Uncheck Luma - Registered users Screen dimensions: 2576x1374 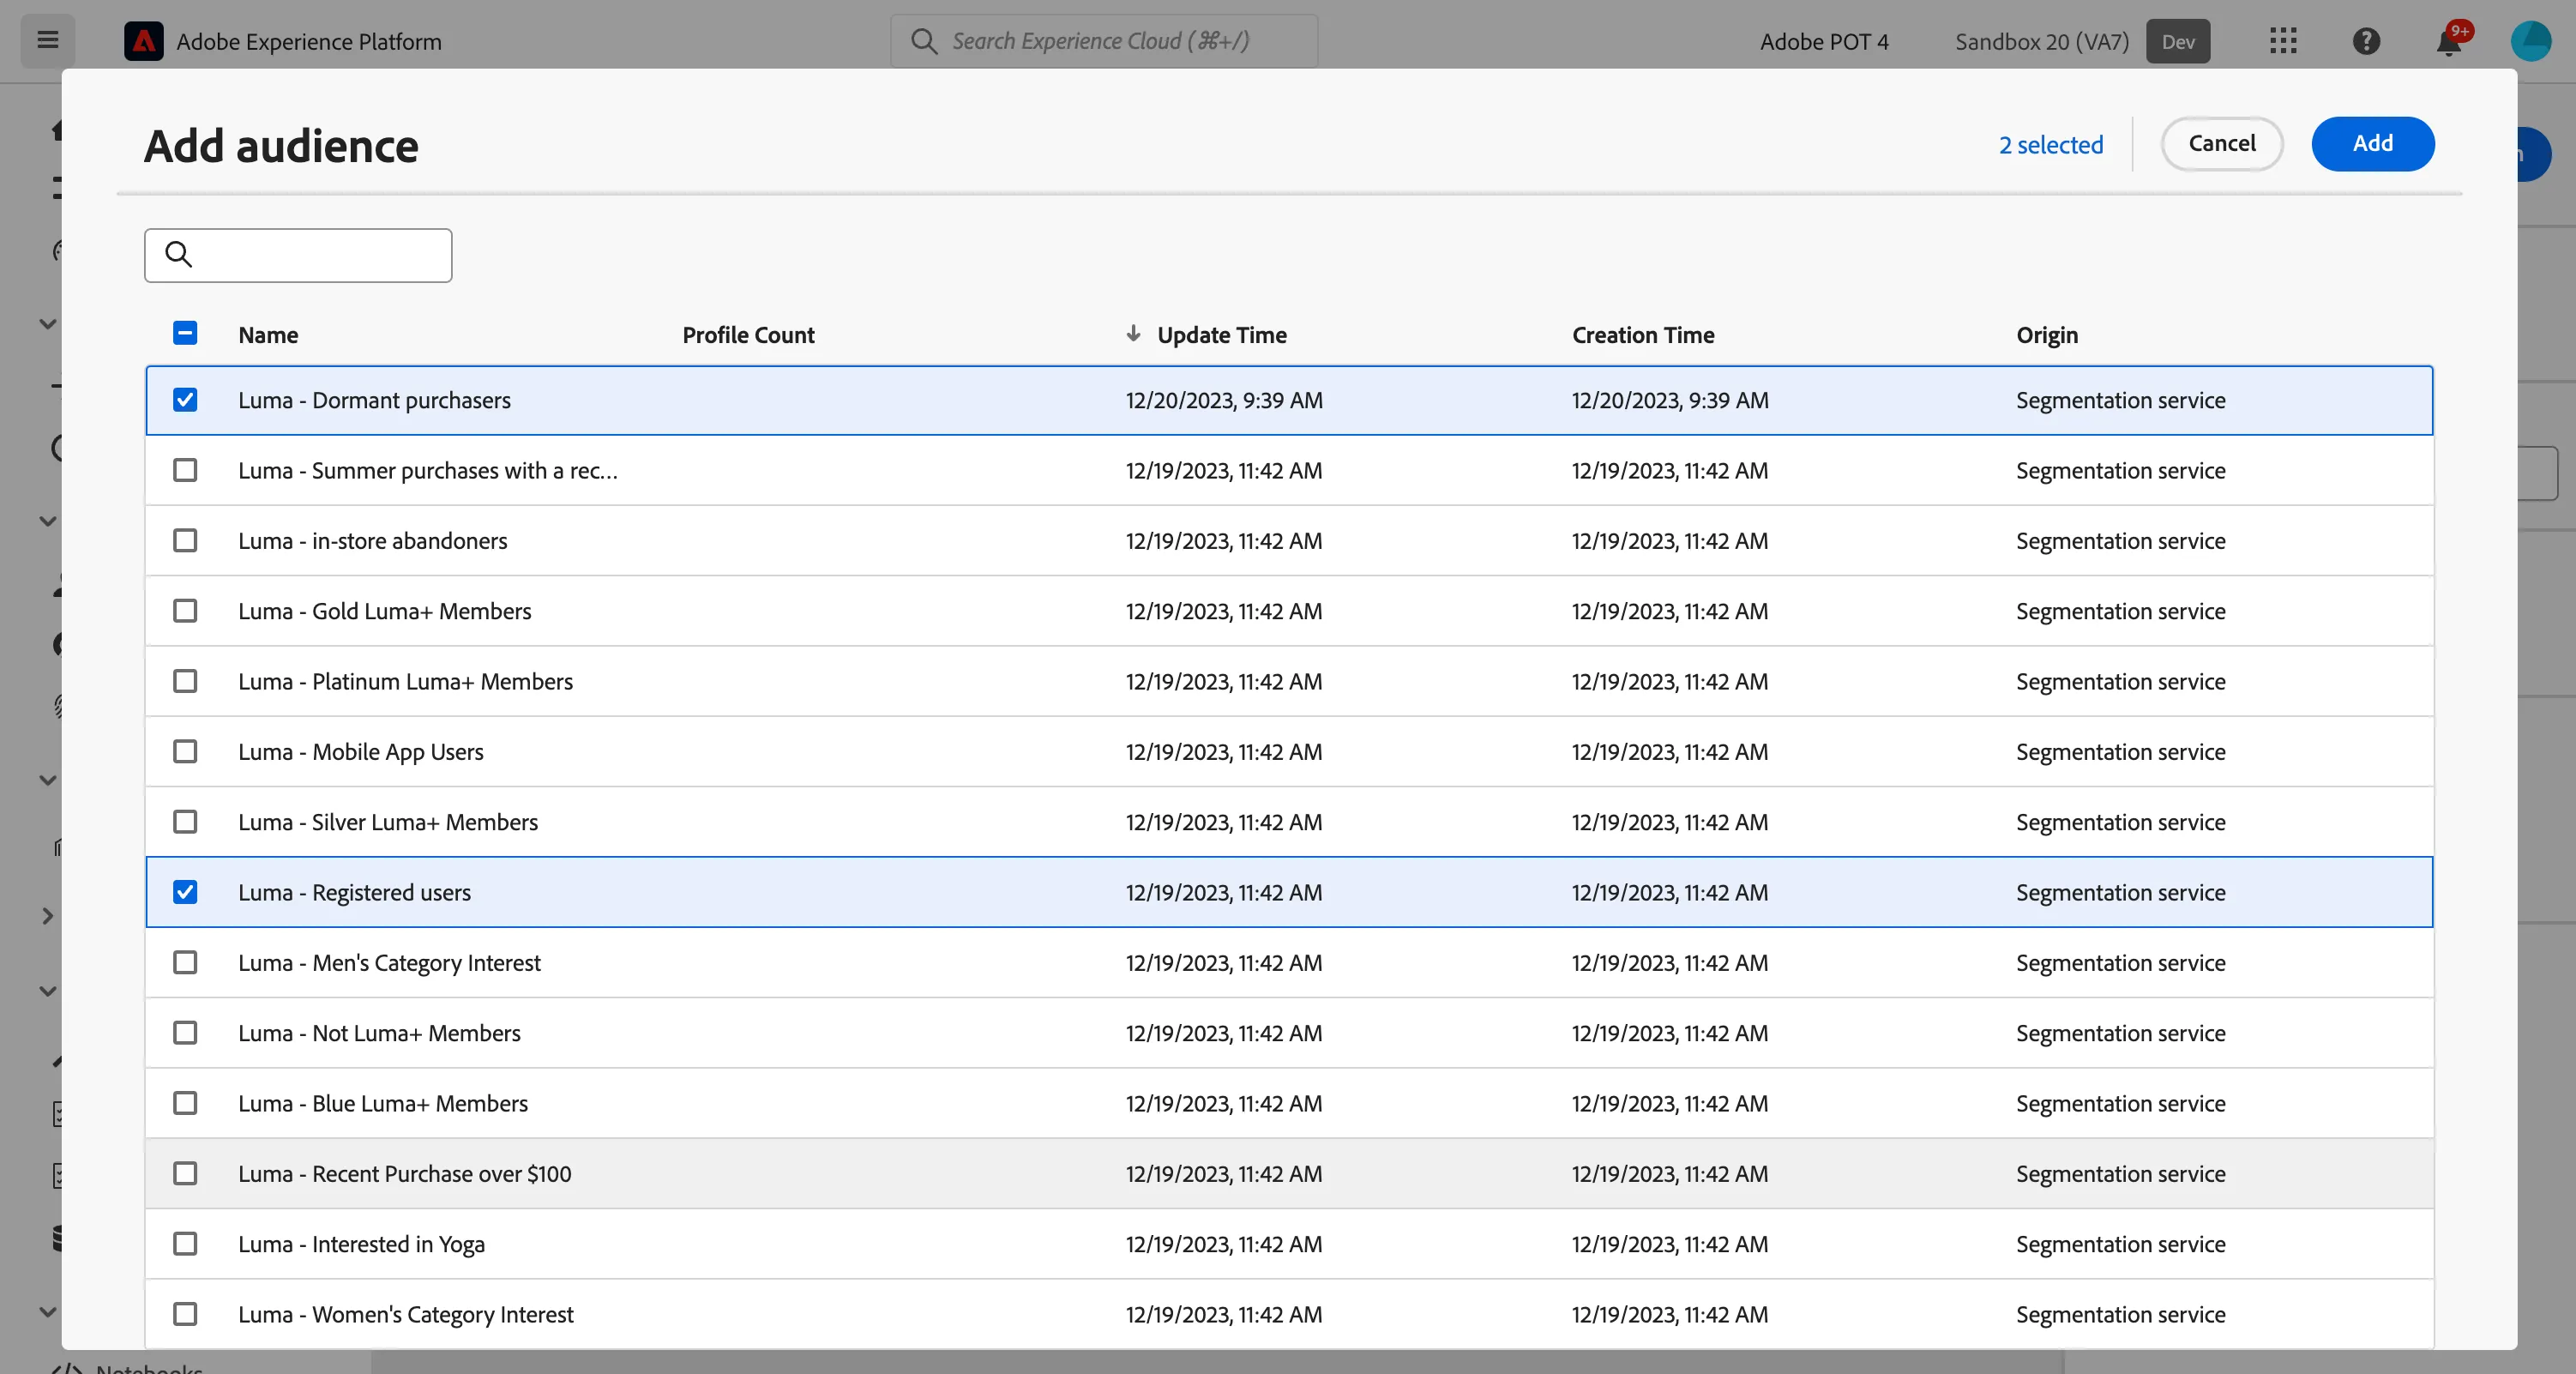pos(185,892)
